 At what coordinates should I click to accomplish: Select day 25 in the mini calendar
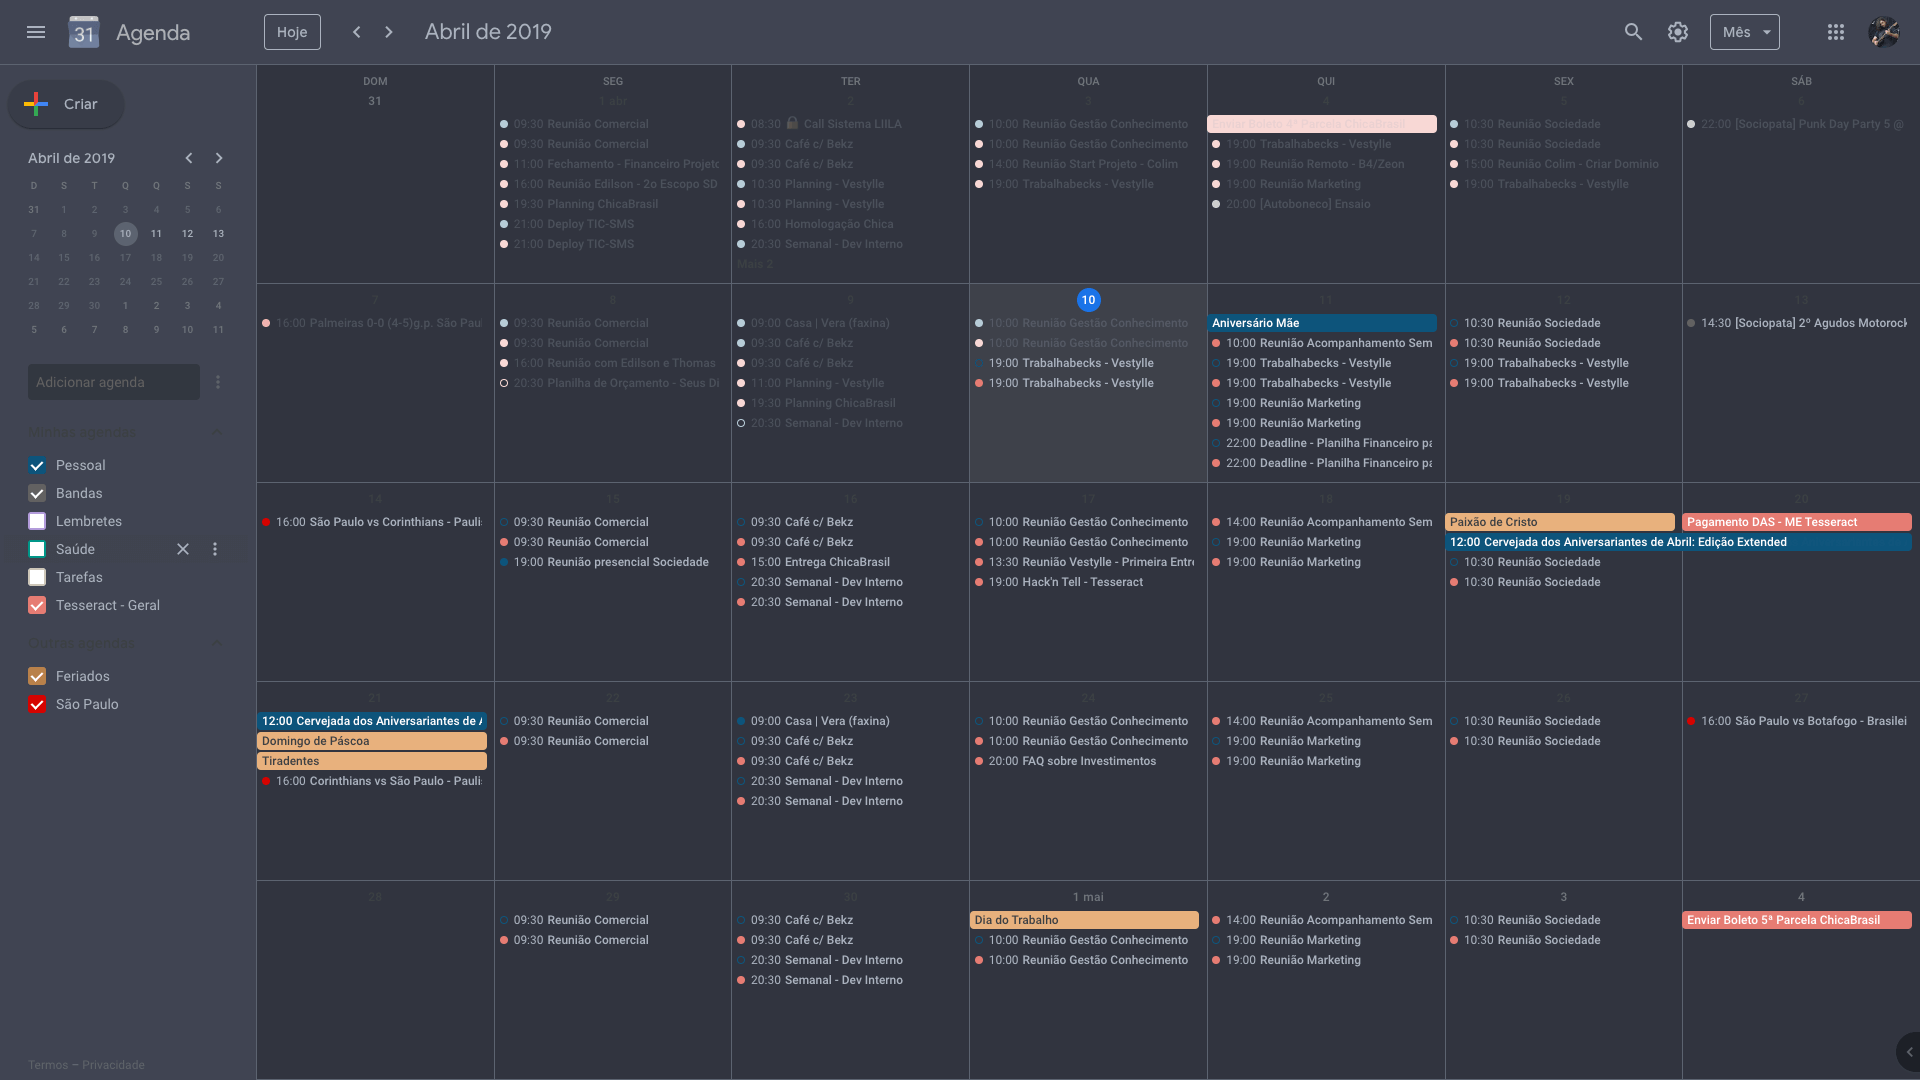pyautogui.click(x=156, y=281)
